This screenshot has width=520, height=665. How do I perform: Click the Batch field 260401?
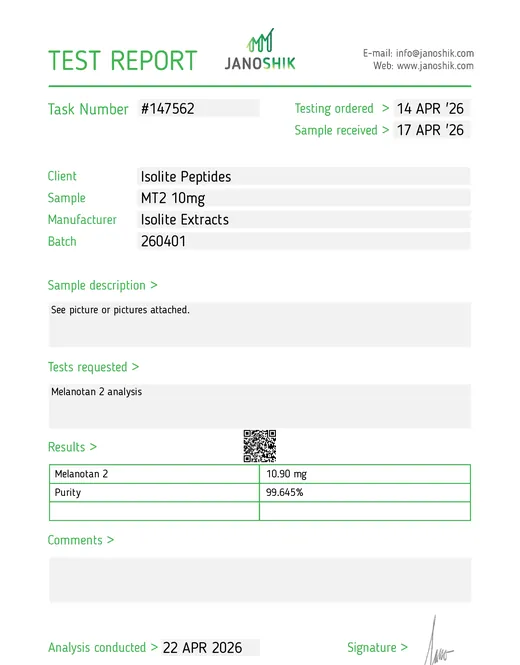[304, 241]
